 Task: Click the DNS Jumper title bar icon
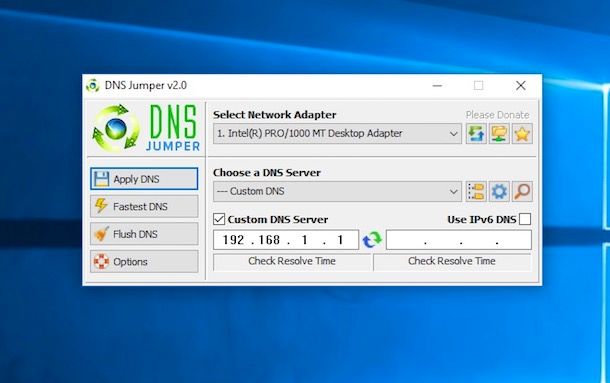pyautogui.click(x=93, y=85)
